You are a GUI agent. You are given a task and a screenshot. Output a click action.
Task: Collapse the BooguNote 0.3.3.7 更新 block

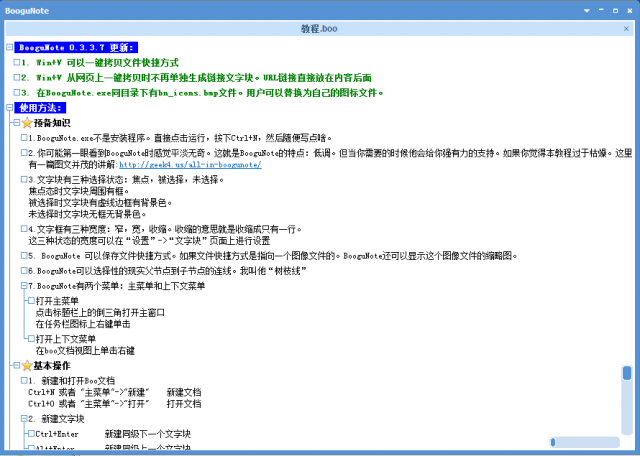click(10, 47)
